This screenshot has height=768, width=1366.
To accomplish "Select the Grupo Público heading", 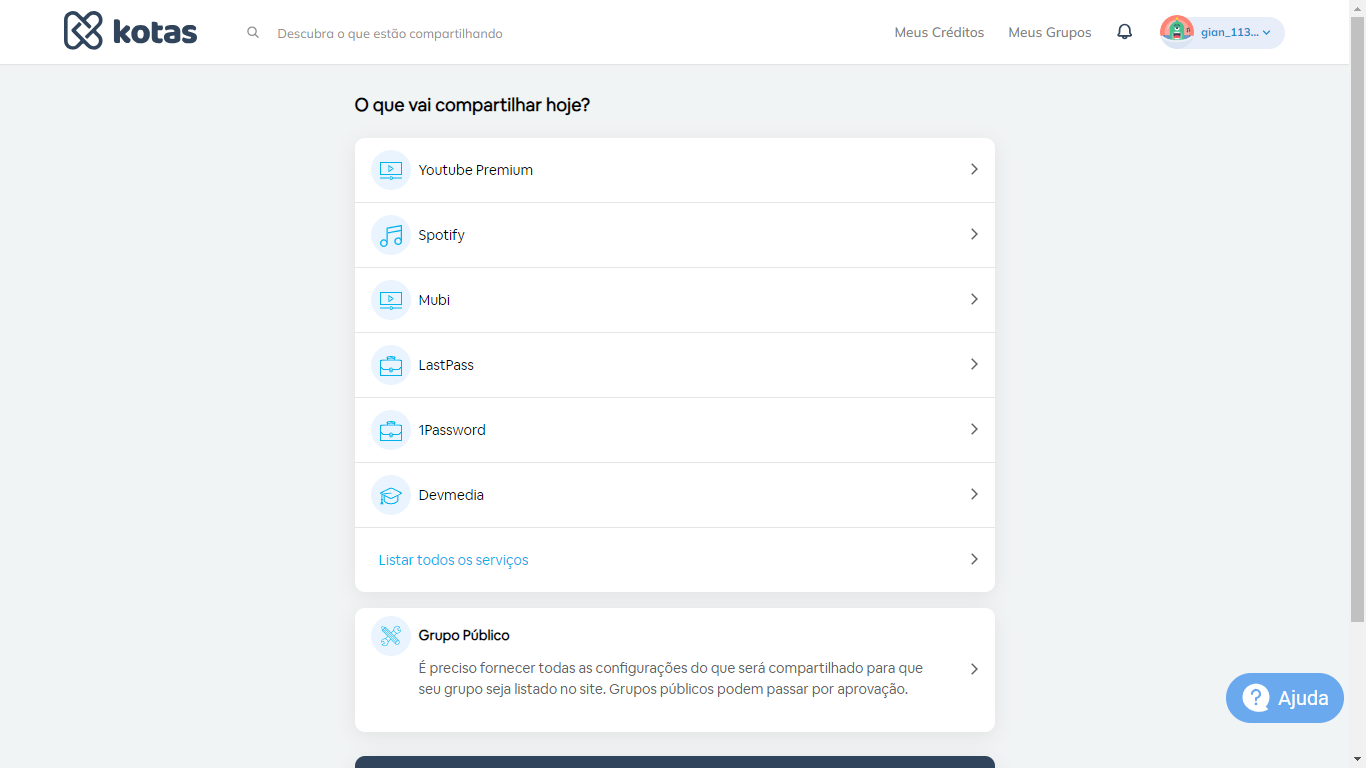I will pyautogui.click(x=464, y=635).
